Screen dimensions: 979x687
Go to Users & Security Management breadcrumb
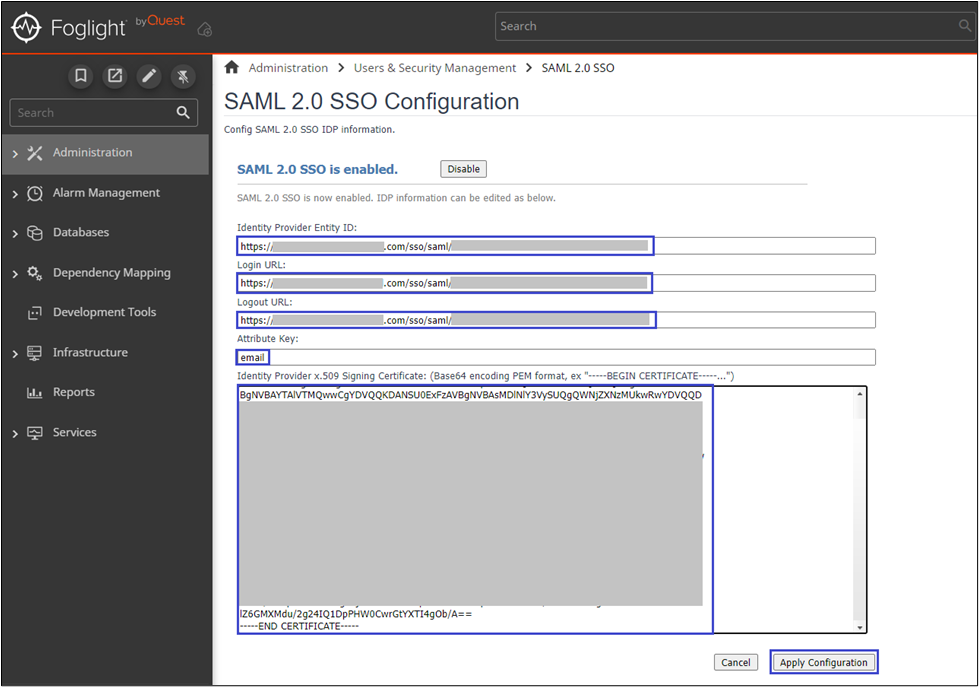(434, 68)
